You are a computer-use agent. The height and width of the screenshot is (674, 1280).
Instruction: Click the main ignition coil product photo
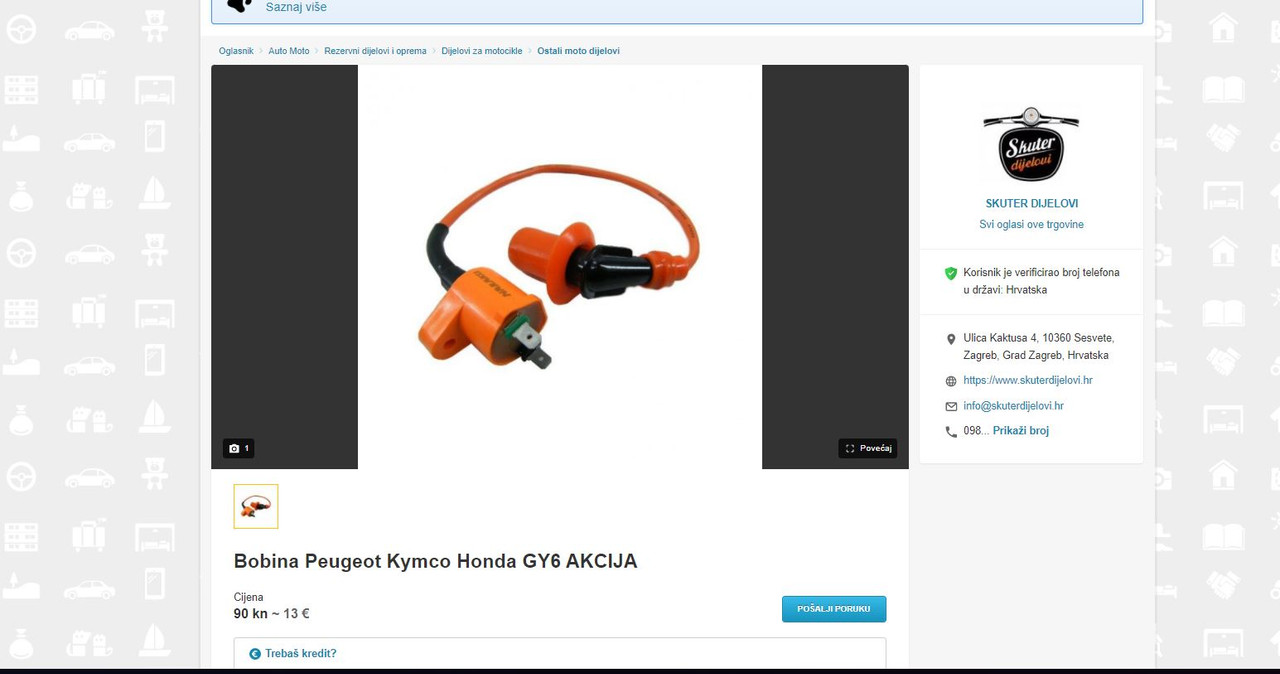(560, 267)
